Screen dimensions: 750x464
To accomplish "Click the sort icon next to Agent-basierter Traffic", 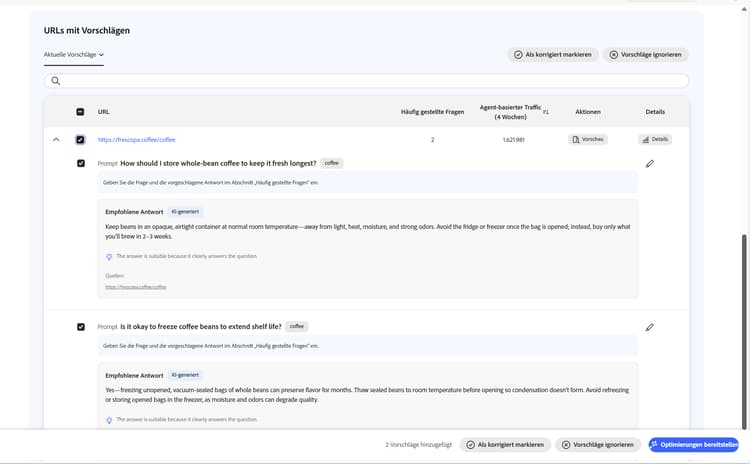I will (546, 112).
